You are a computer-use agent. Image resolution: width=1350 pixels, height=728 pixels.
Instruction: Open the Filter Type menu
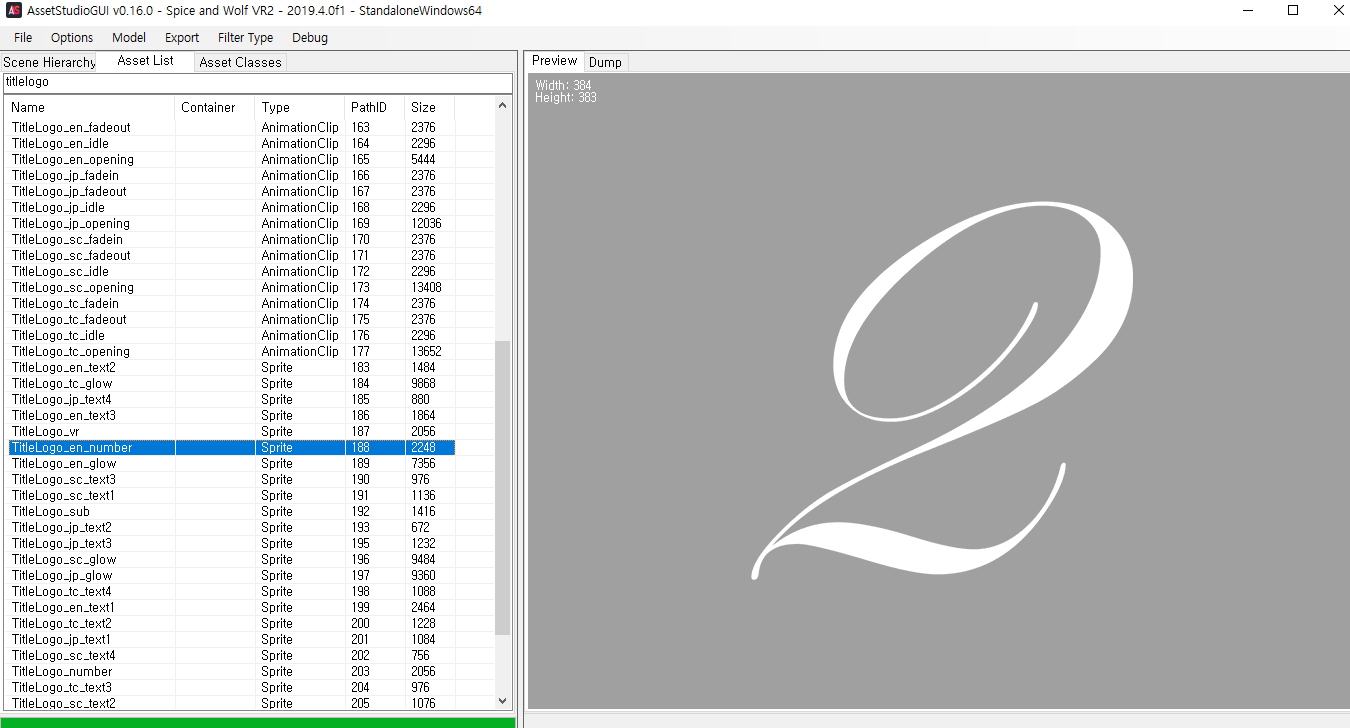[x=245, y=38]
